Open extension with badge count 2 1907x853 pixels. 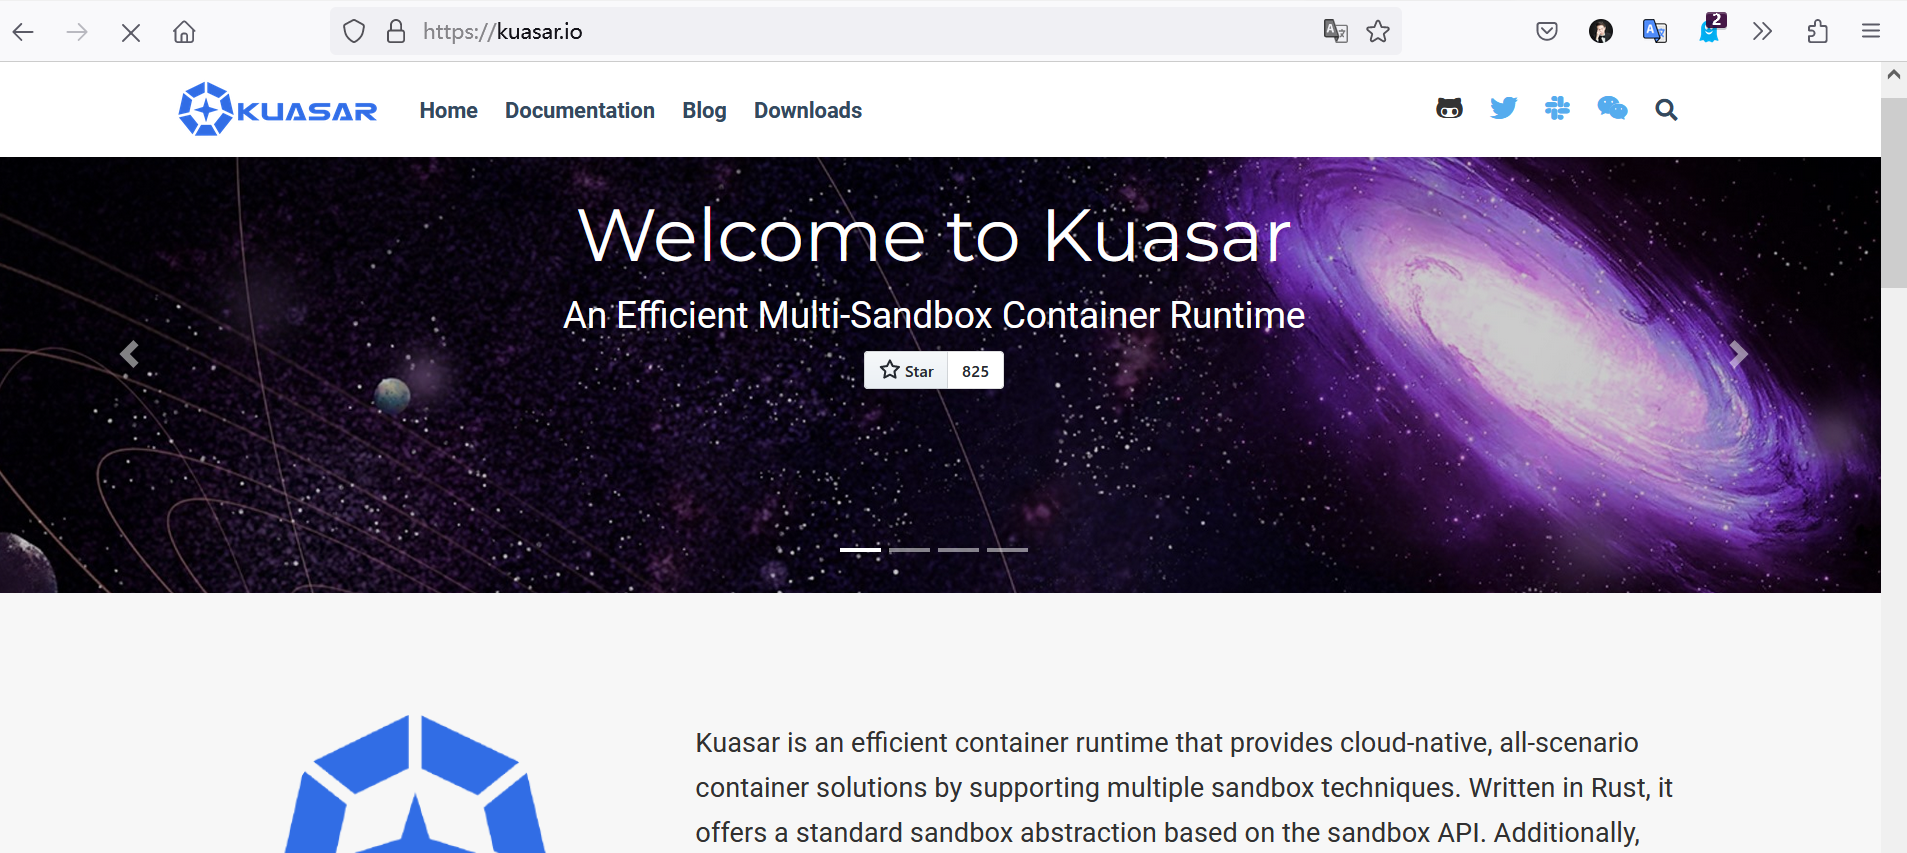click(x=1711, y=30)
